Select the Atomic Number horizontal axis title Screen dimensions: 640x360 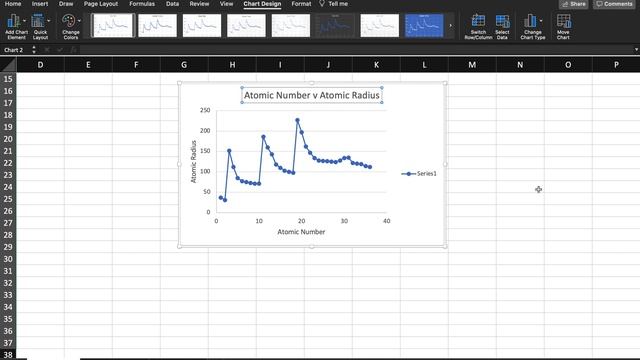(301, 232)
